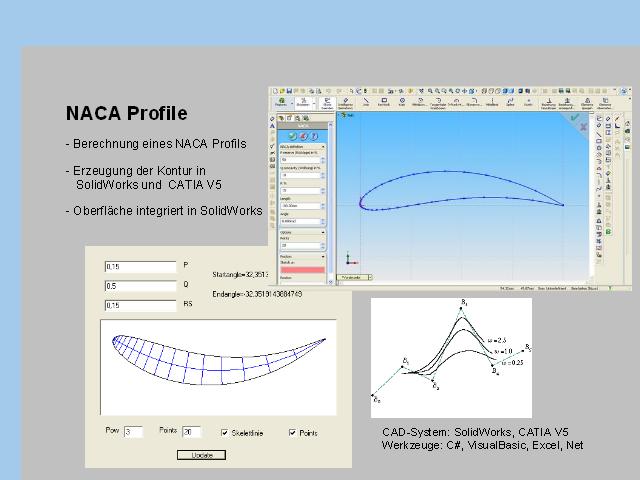The height and width of the screenshot is (480, 640).
Task: Click the Angle input field in panel
Action: pos(300,221)
